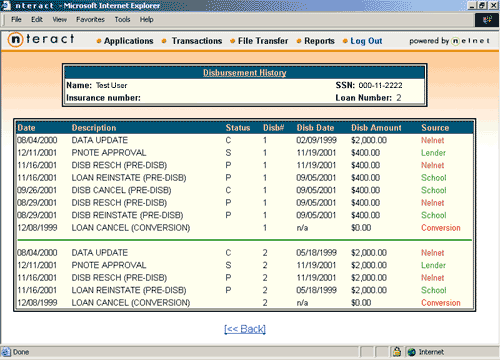Image resolution: width=500 pixels, height=360 pixels.
Task: Click the Disb Date column header
Action: [315, 128]
